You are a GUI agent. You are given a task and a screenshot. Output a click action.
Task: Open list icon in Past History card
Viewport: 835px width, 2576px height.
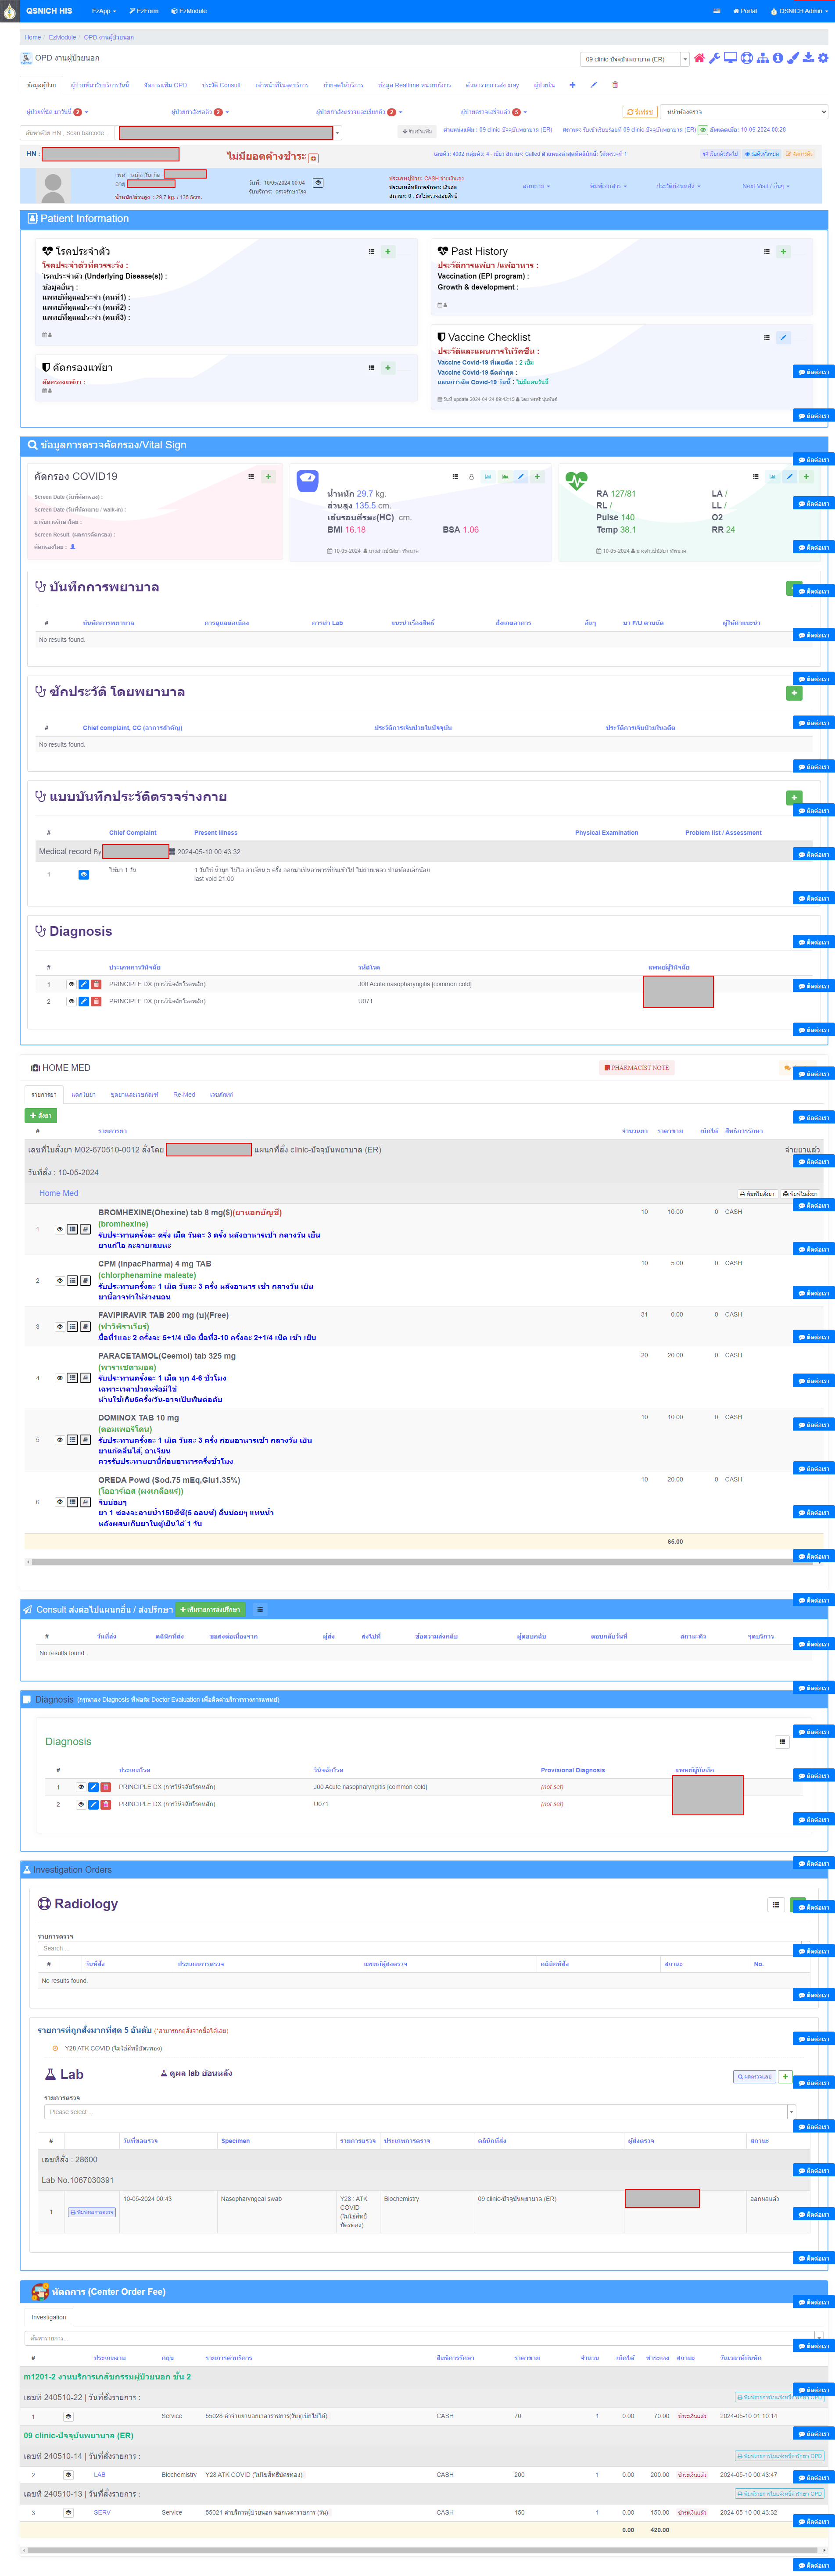[767, 252]
